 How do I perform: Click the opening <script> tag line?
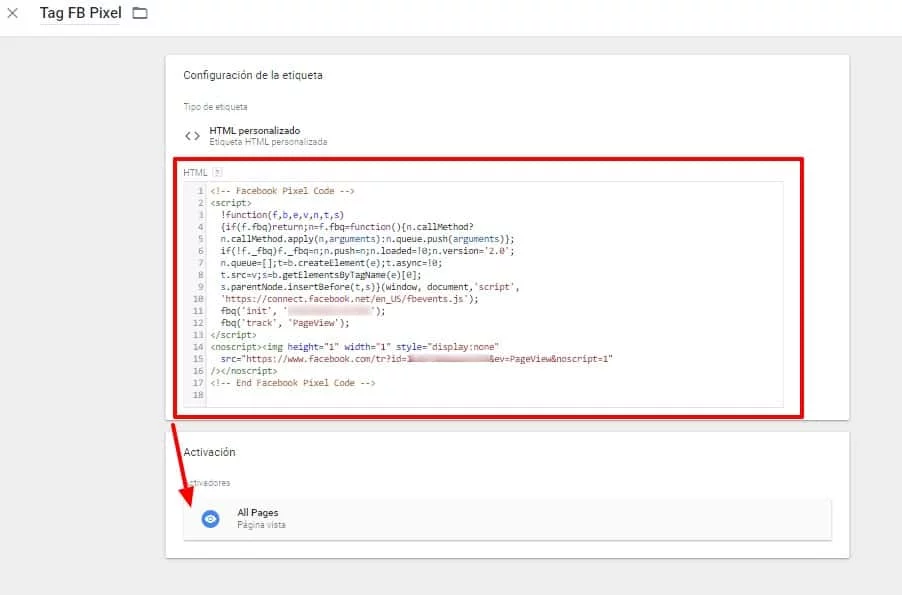point(231,203)
